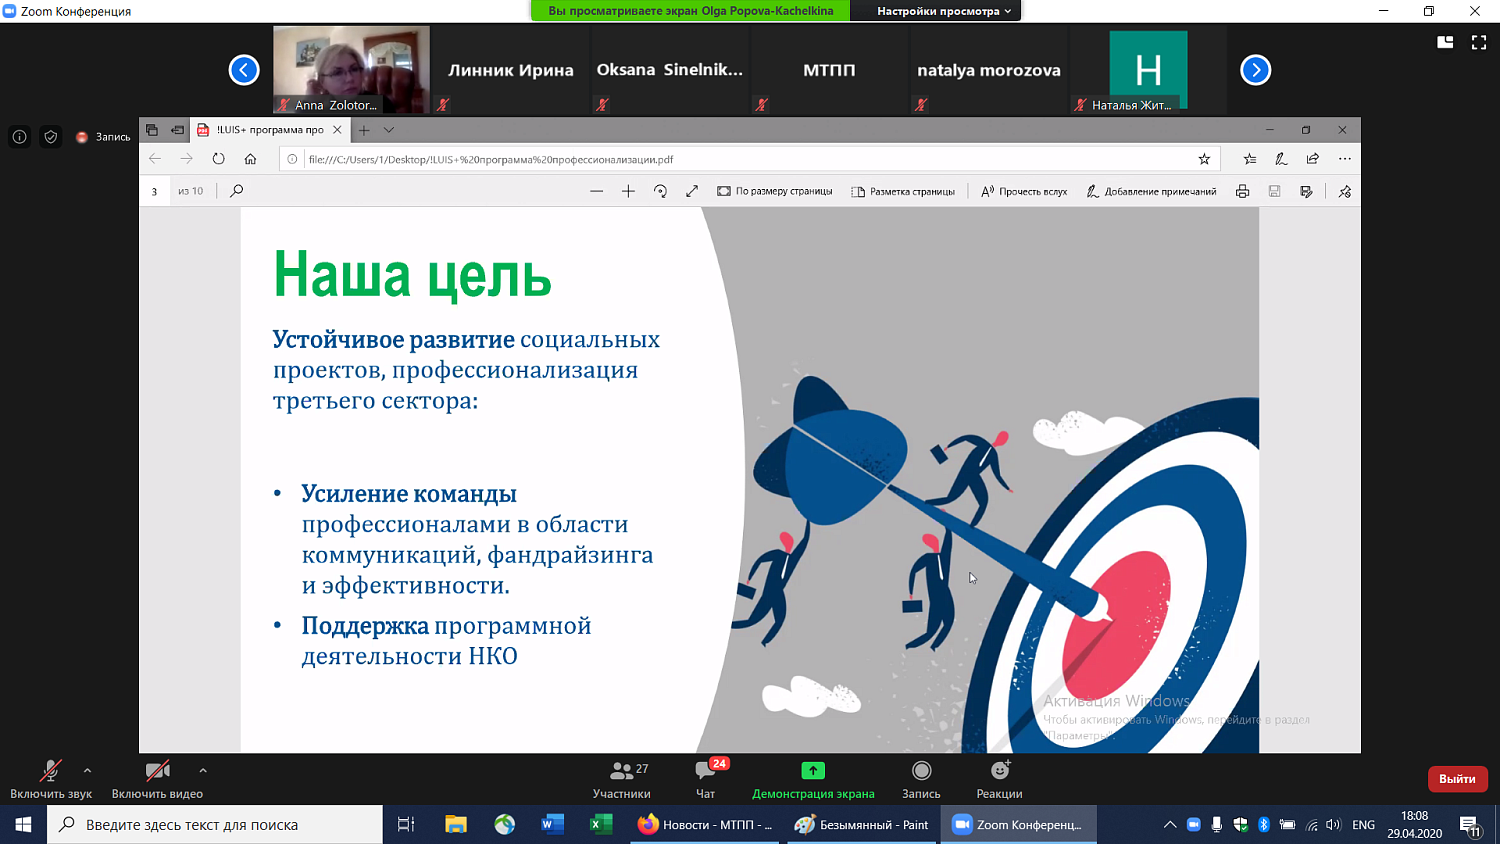Toggle Включить звук microphone
The image size is (1500, 844).
tap(51, 779)
